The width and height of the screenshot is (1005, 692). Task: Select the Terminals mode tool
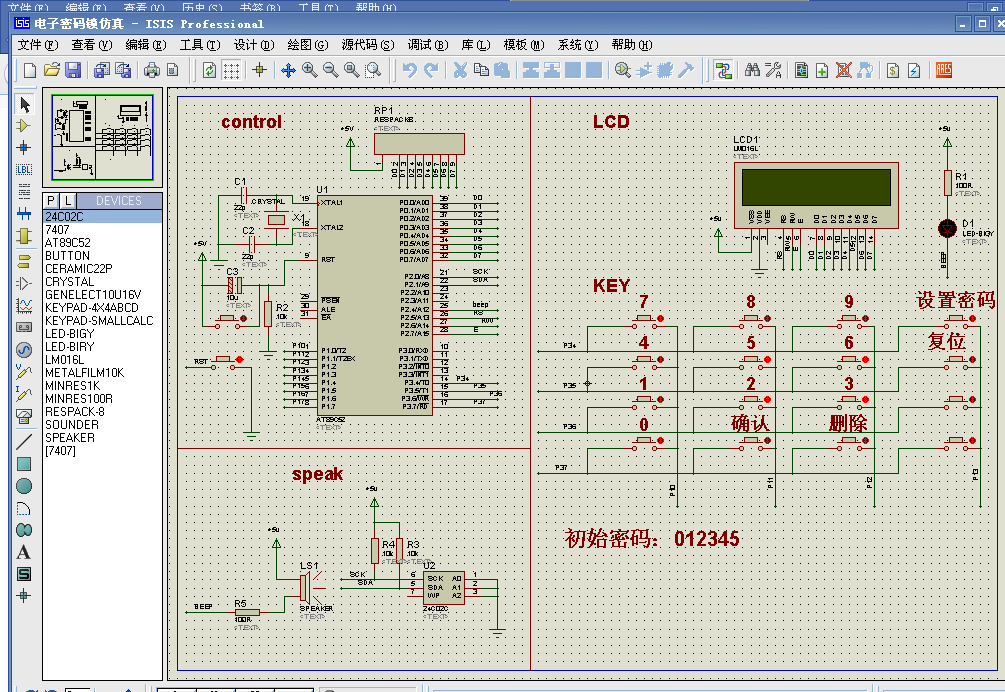point(24,261)
